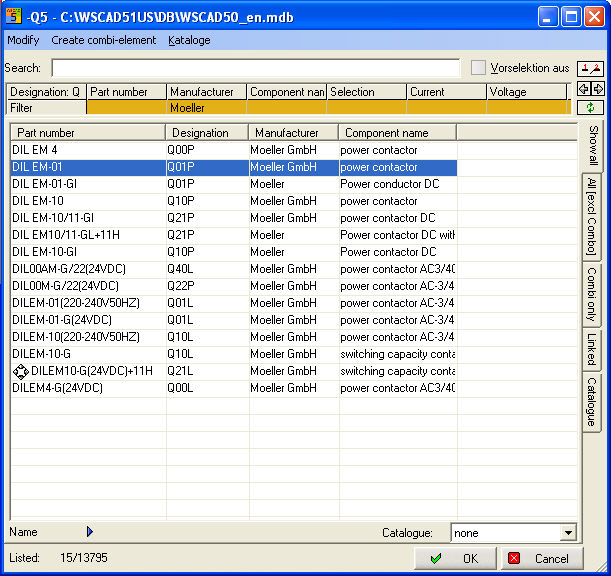Select the DIL EM-10-GI row

[x=234, y=252]
